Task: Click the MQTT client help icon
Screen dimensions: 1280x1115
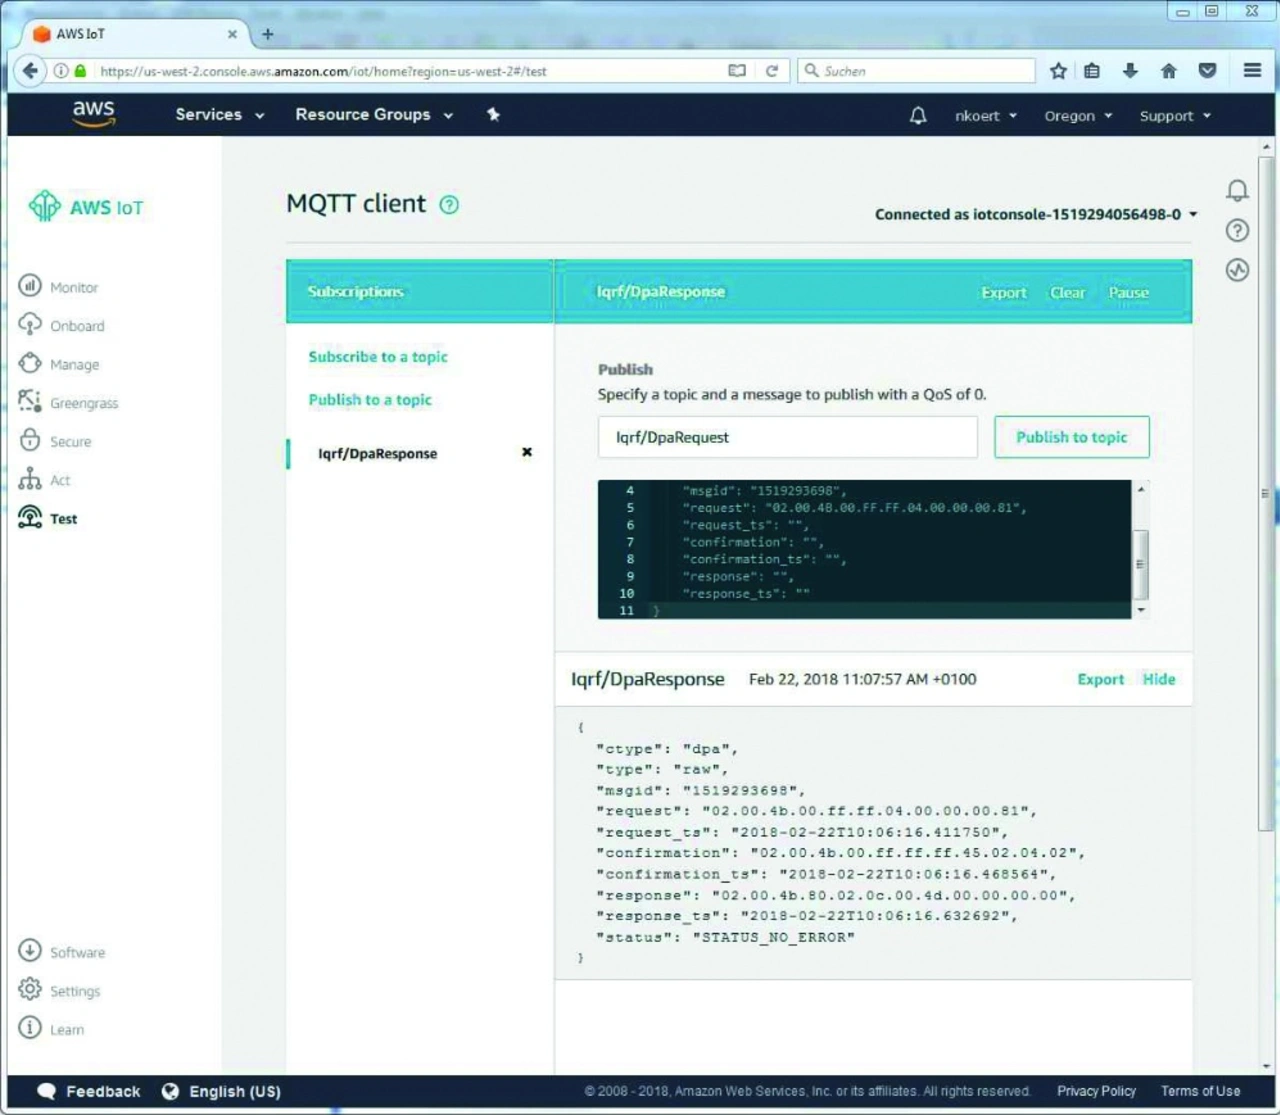Action: pos(450,205)
